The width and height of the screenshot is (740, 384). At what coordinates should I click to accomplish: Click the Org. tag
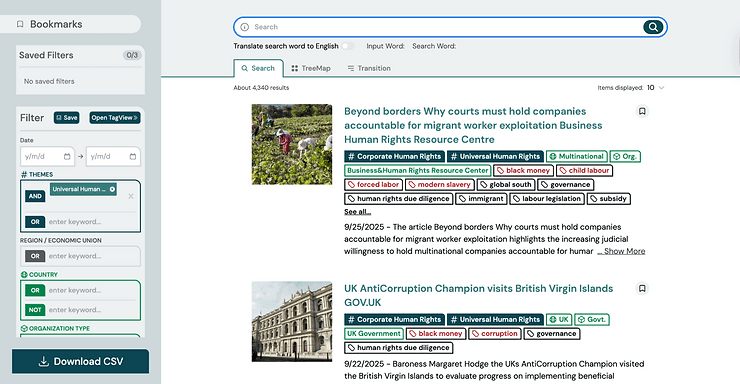tap(625, 157)
